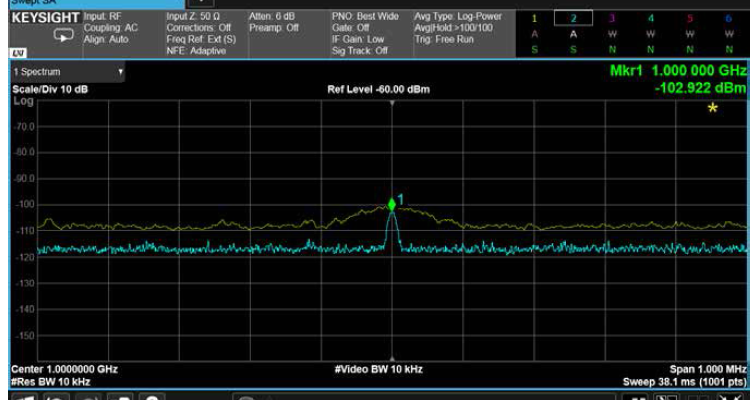
Task: Select trace 3 in the trace panel
Action: pos(612,19)
